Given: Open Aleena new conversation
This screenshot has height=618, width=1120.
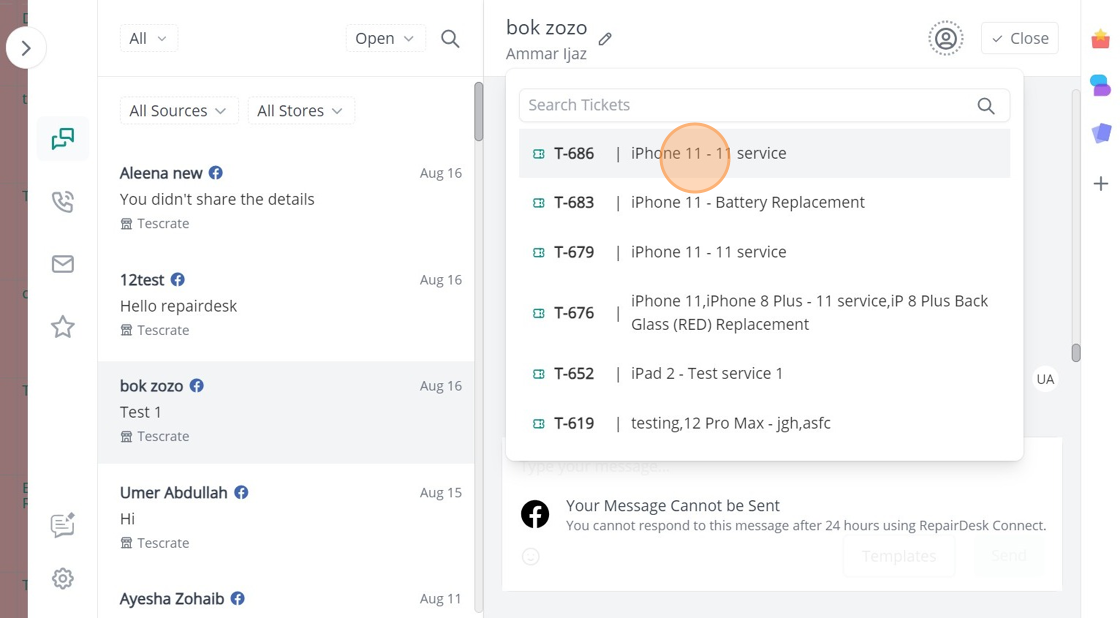Looking at the screenshot, I should click(286, 198).
